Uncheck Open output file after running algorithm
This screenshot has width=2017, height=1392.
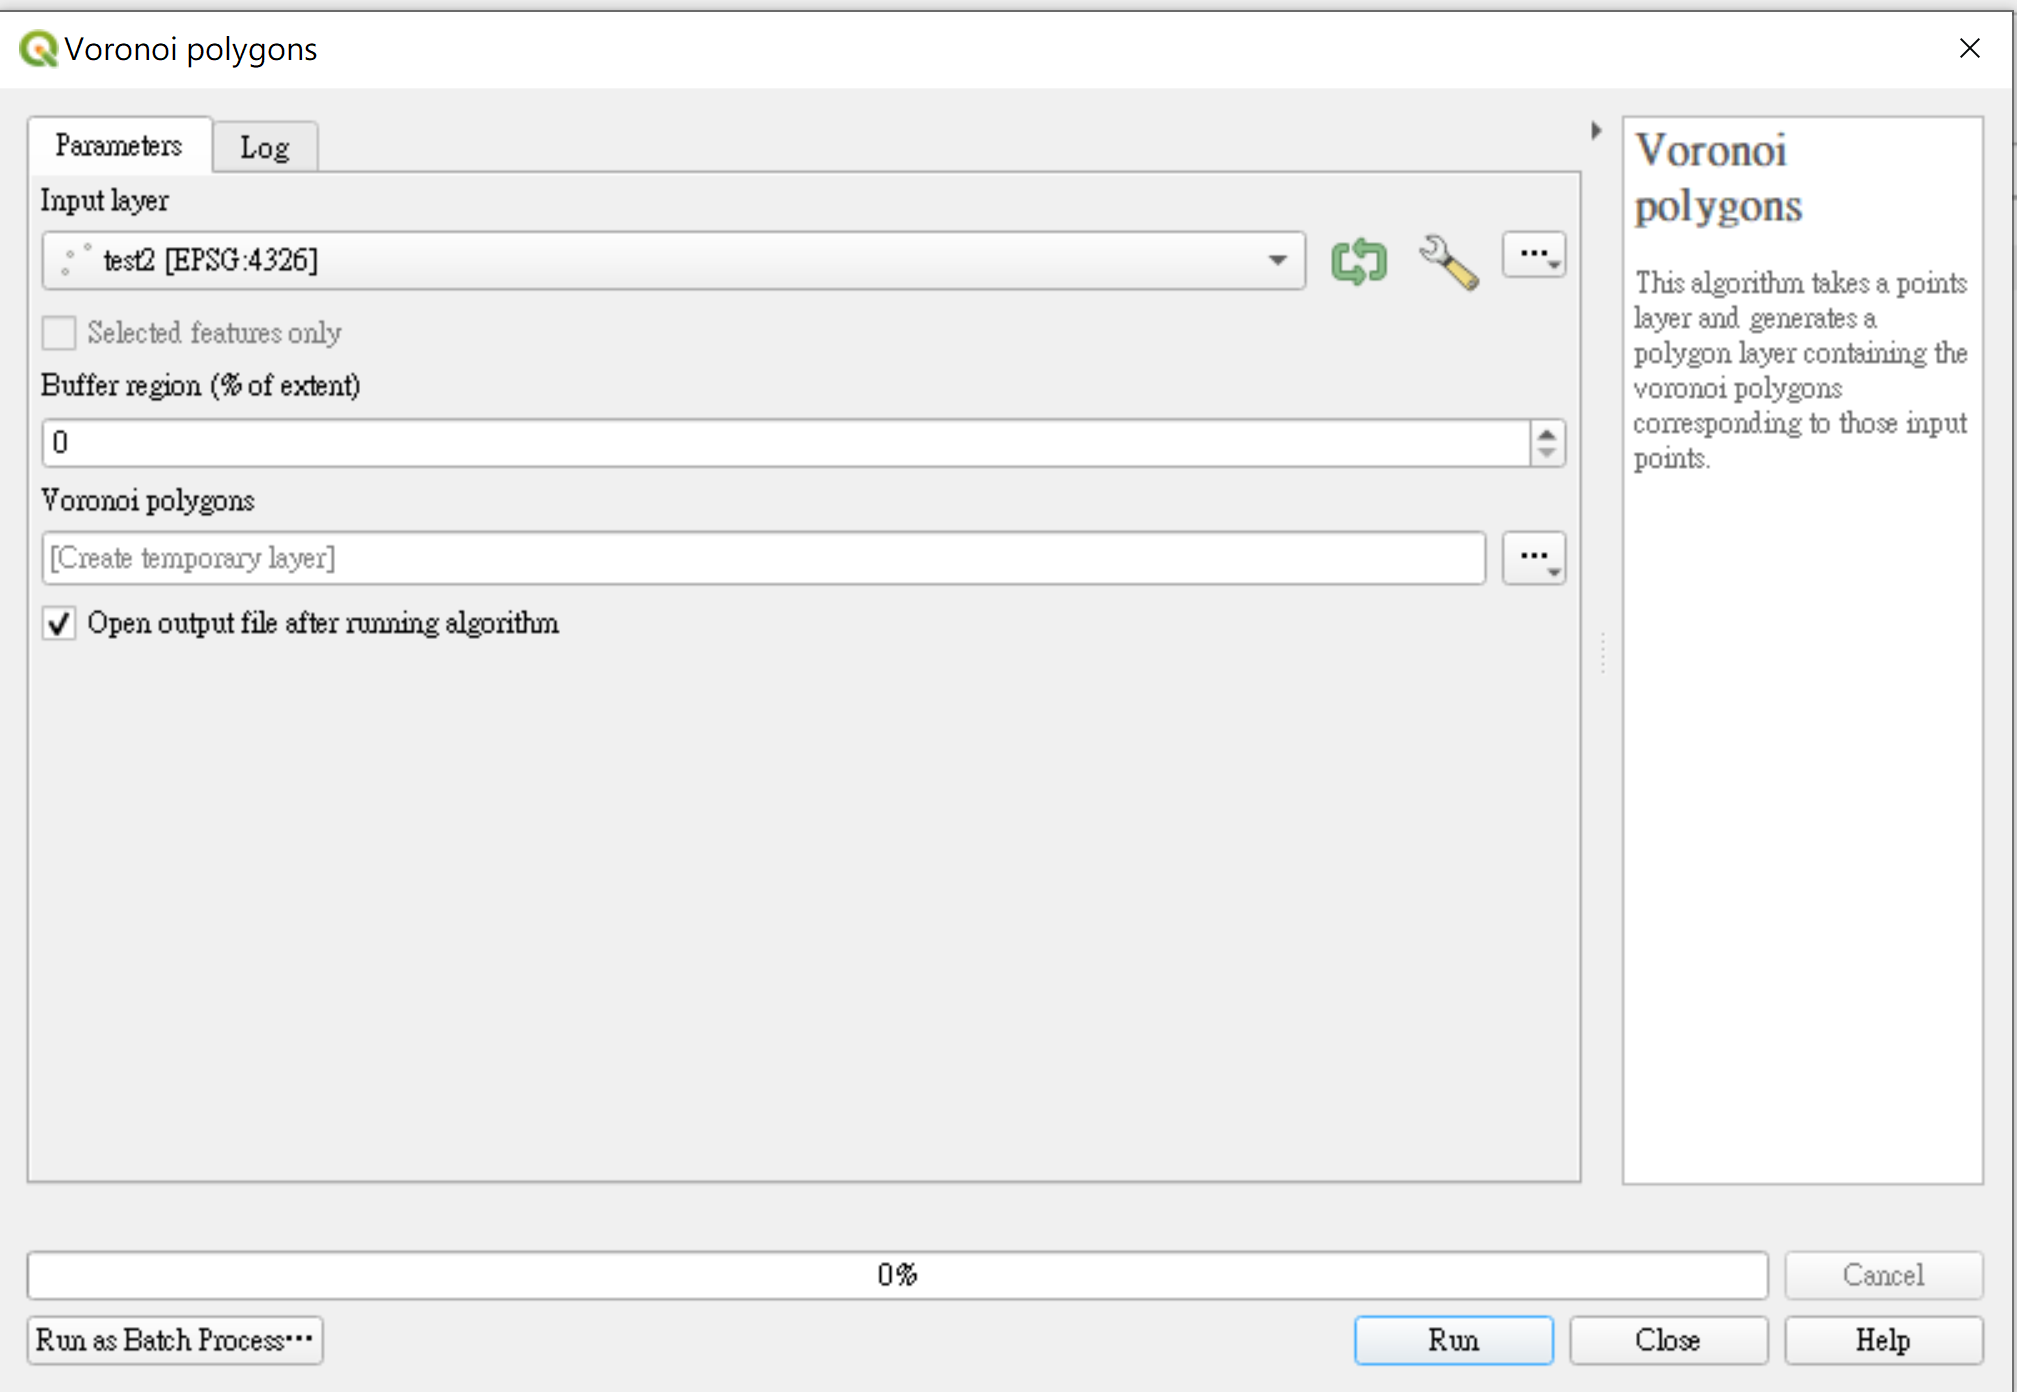(x=59, y=624)
